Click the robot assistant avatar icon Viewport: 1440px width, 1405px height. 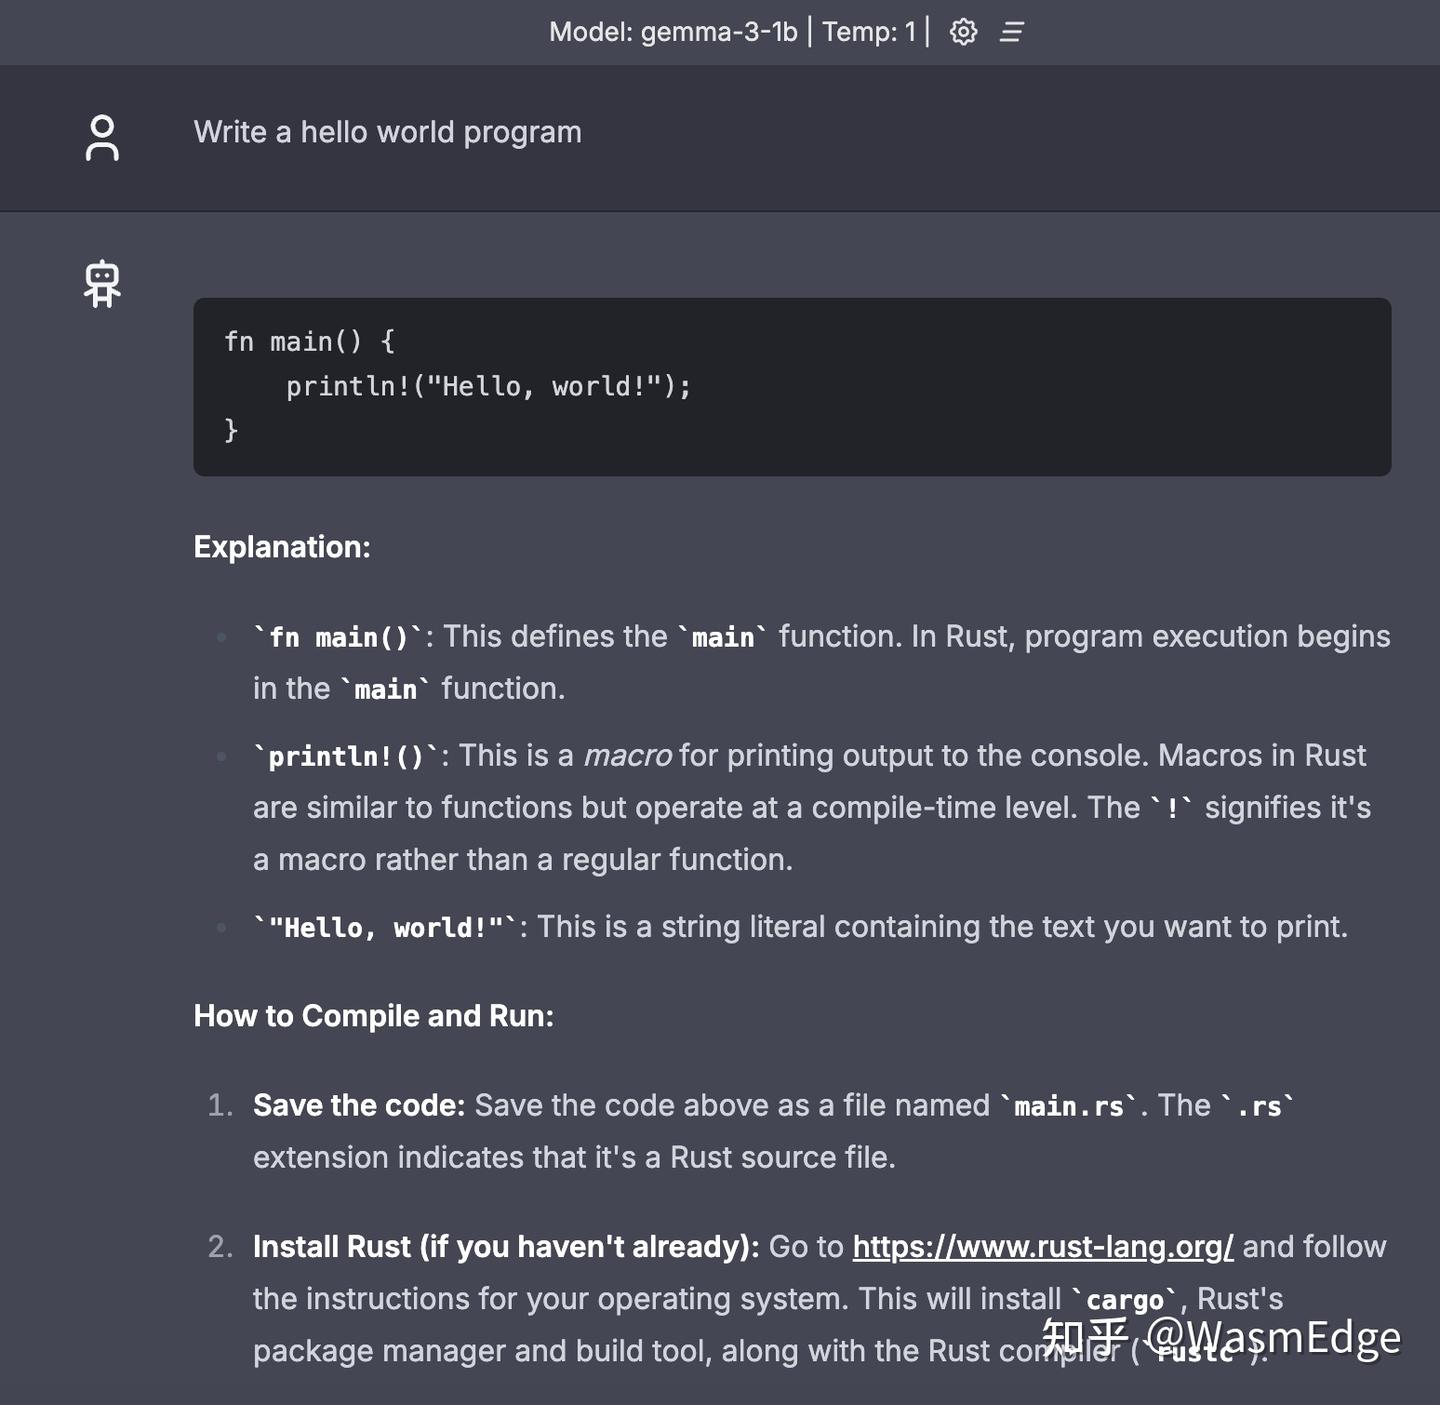(102, 284)
